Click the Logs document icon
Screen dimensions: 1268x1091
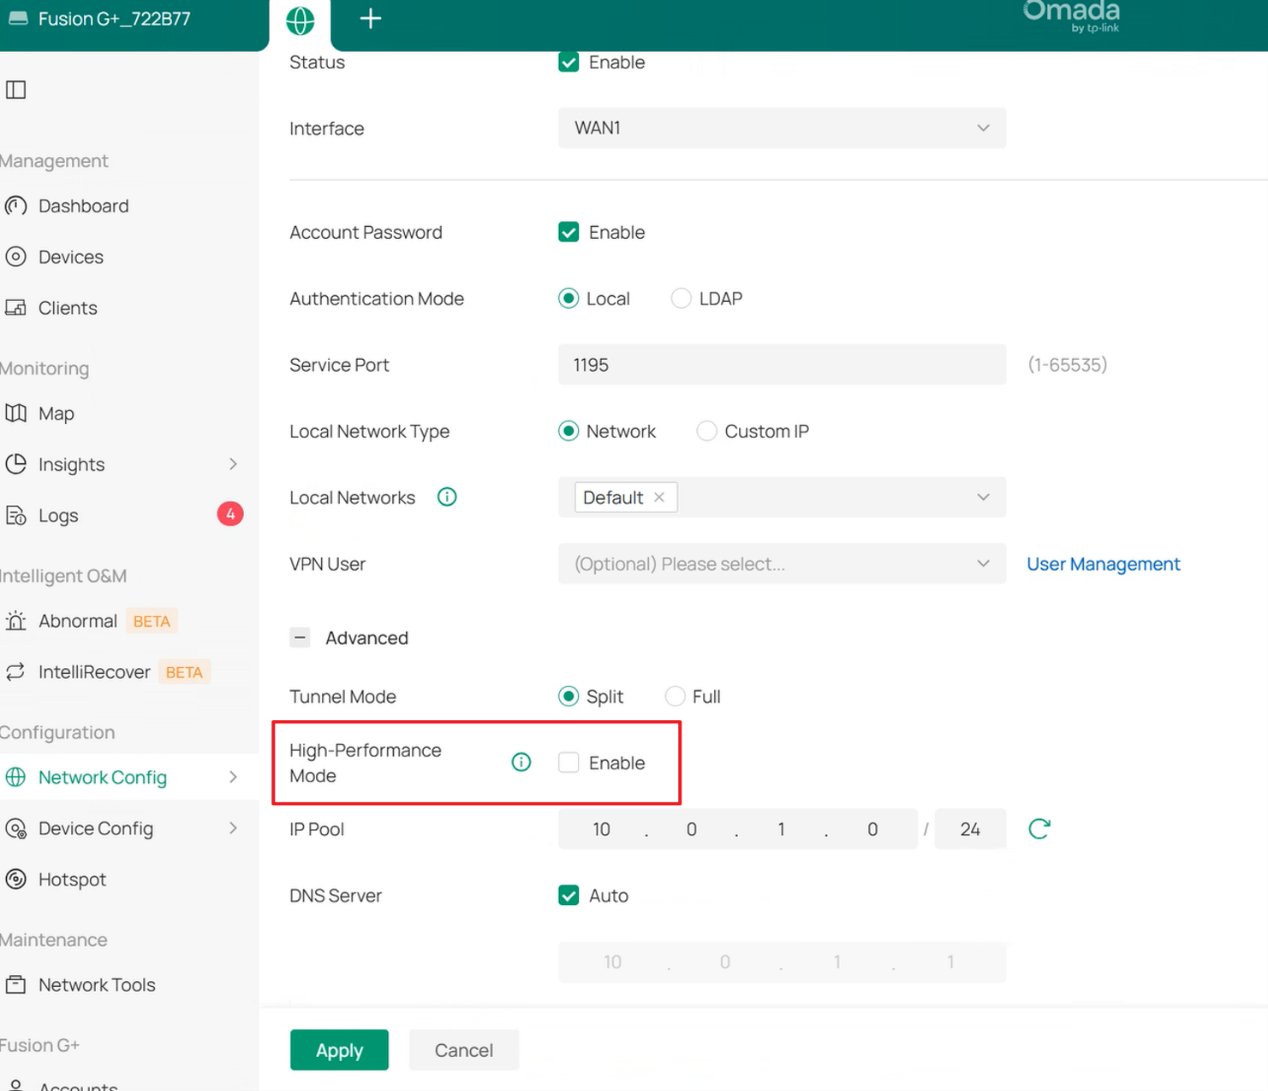click(16, 515)
